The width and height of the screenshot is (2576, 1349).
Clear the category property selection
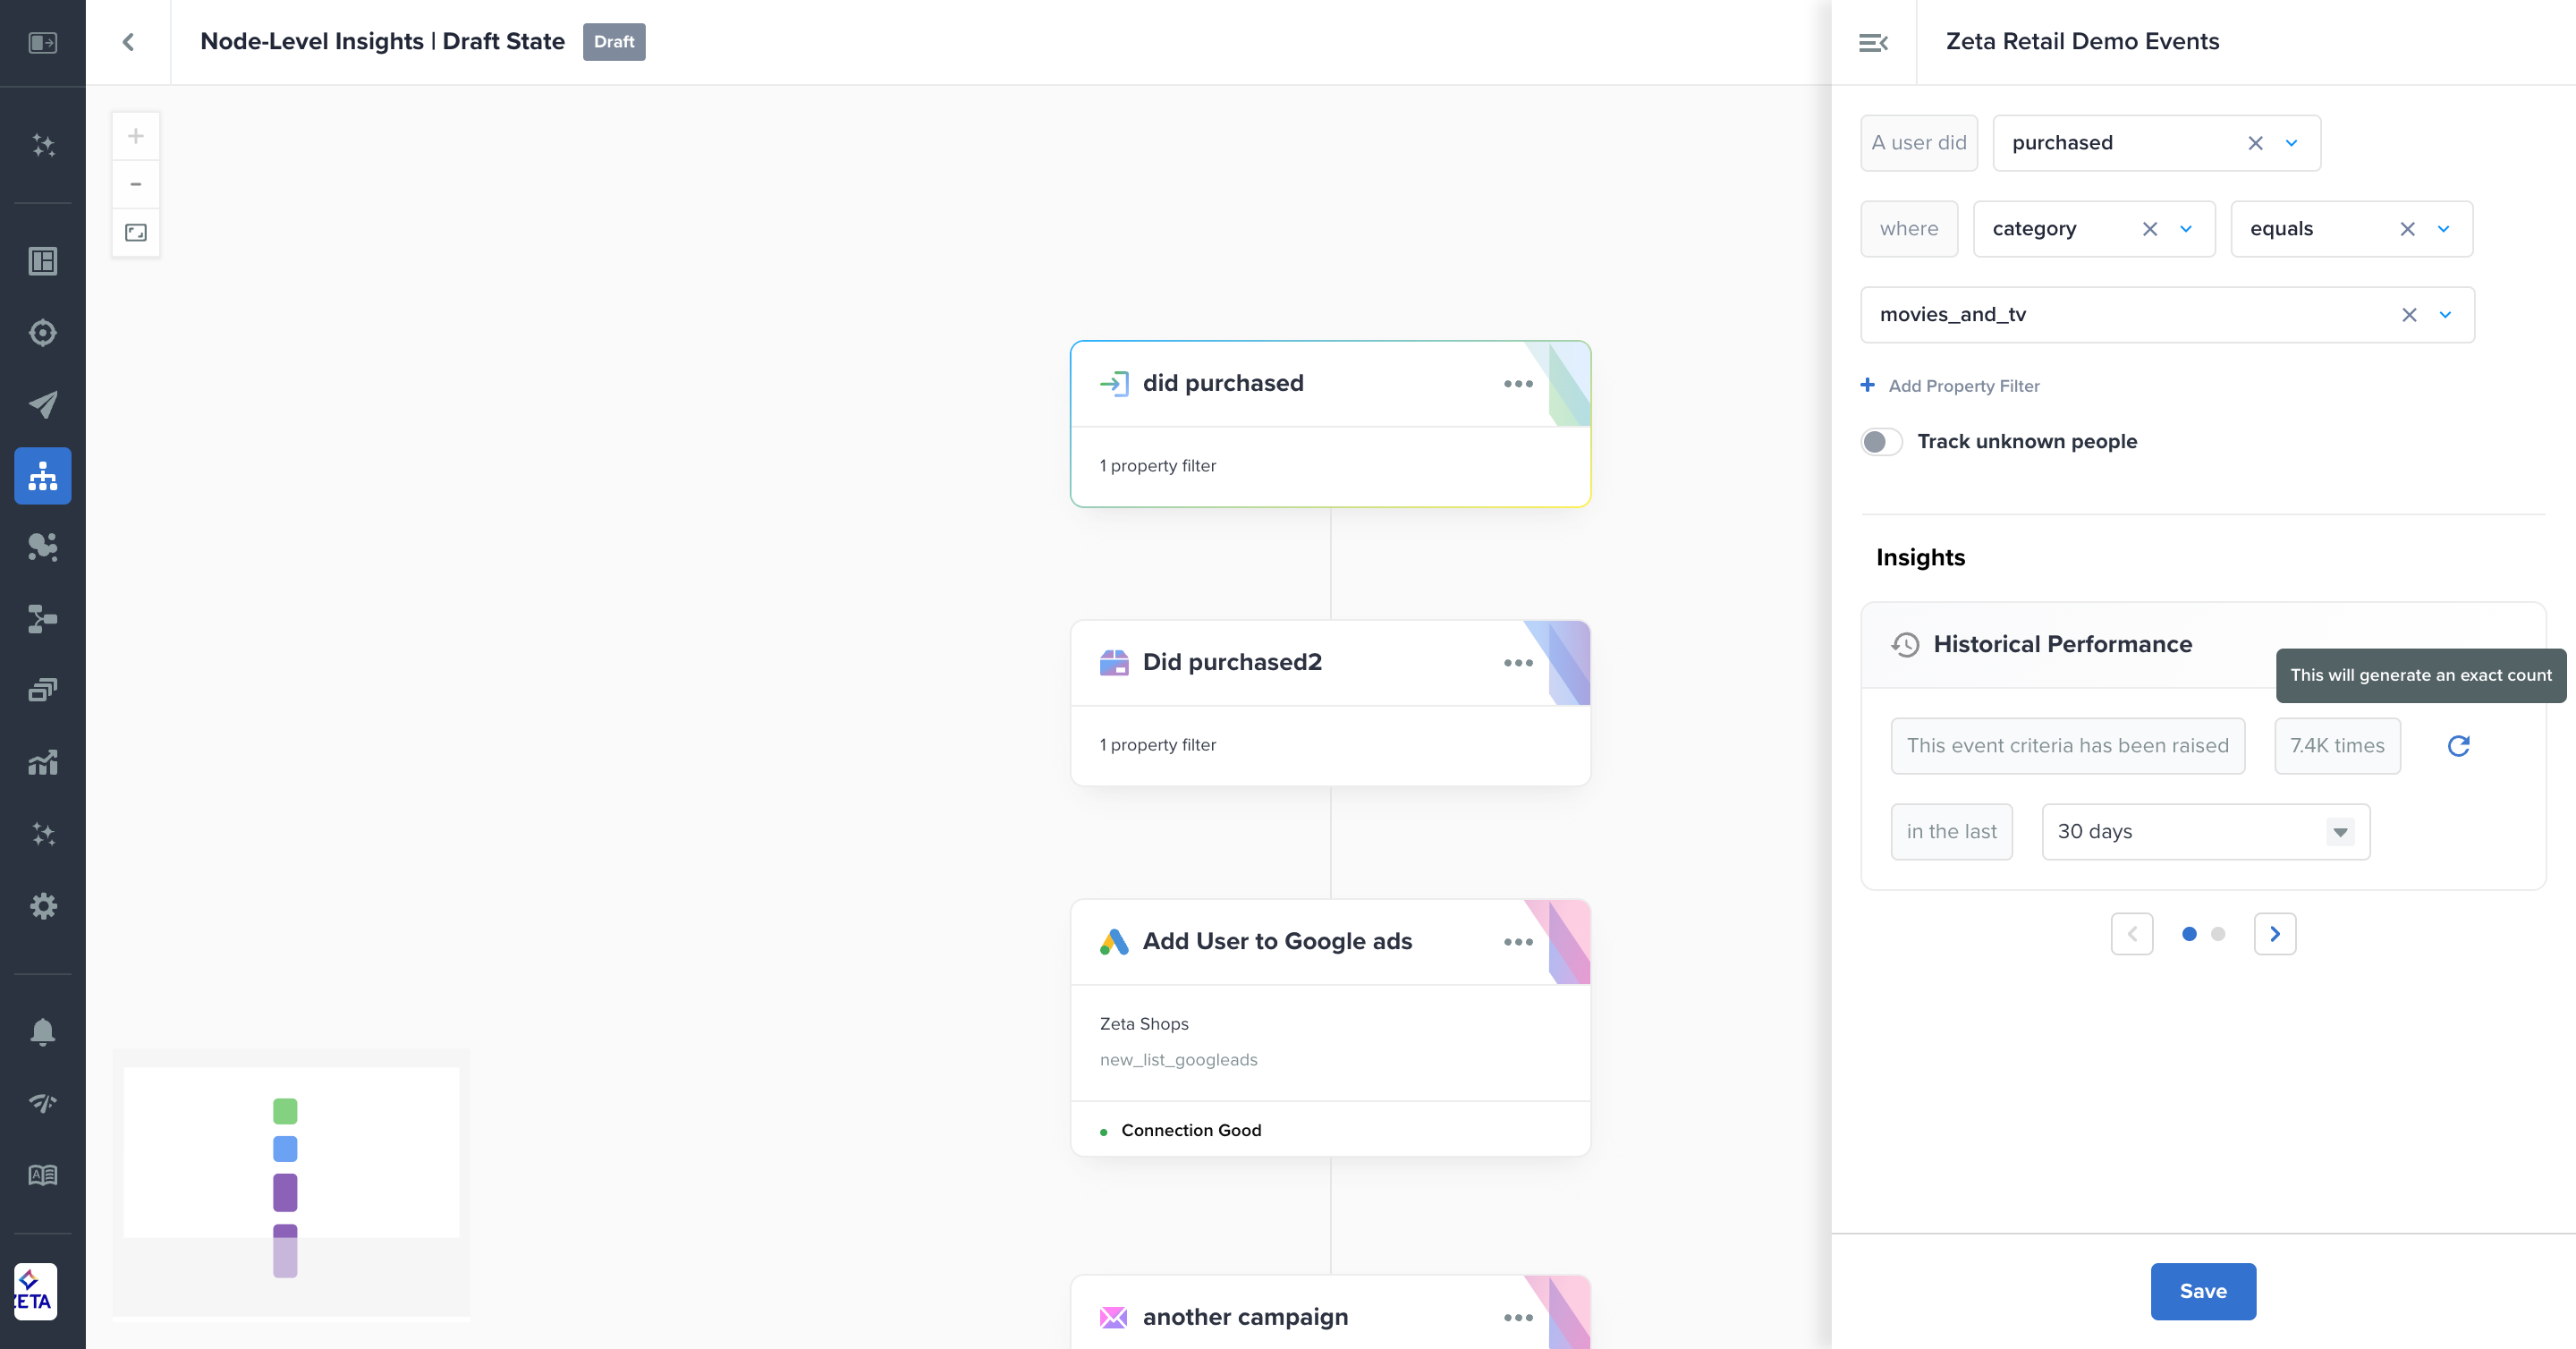[x=2149, y=229]
